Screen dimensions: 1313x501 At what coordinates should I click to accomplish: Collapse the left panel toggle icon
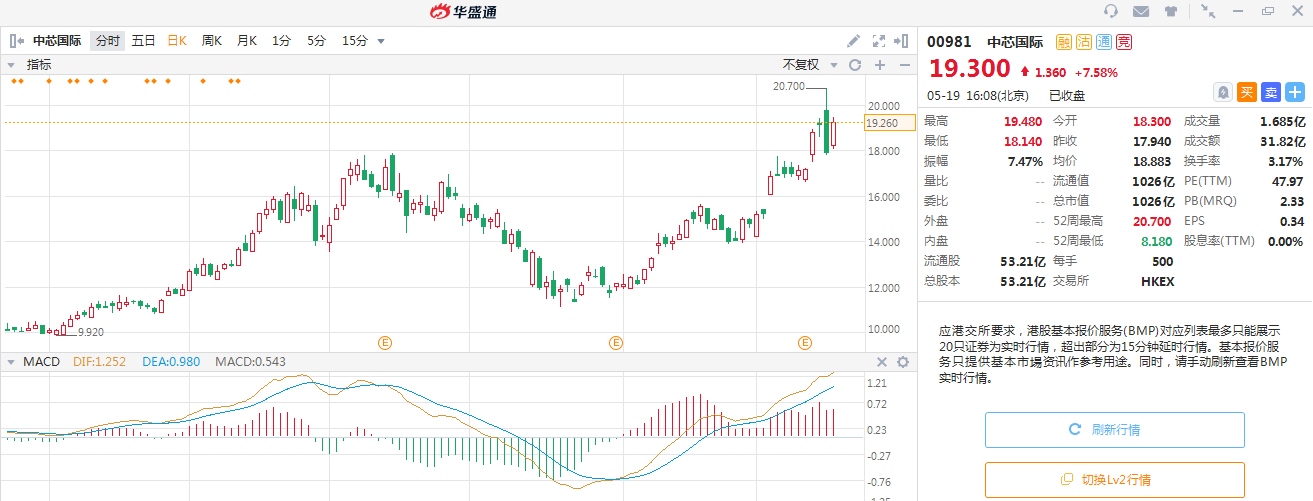17,41
